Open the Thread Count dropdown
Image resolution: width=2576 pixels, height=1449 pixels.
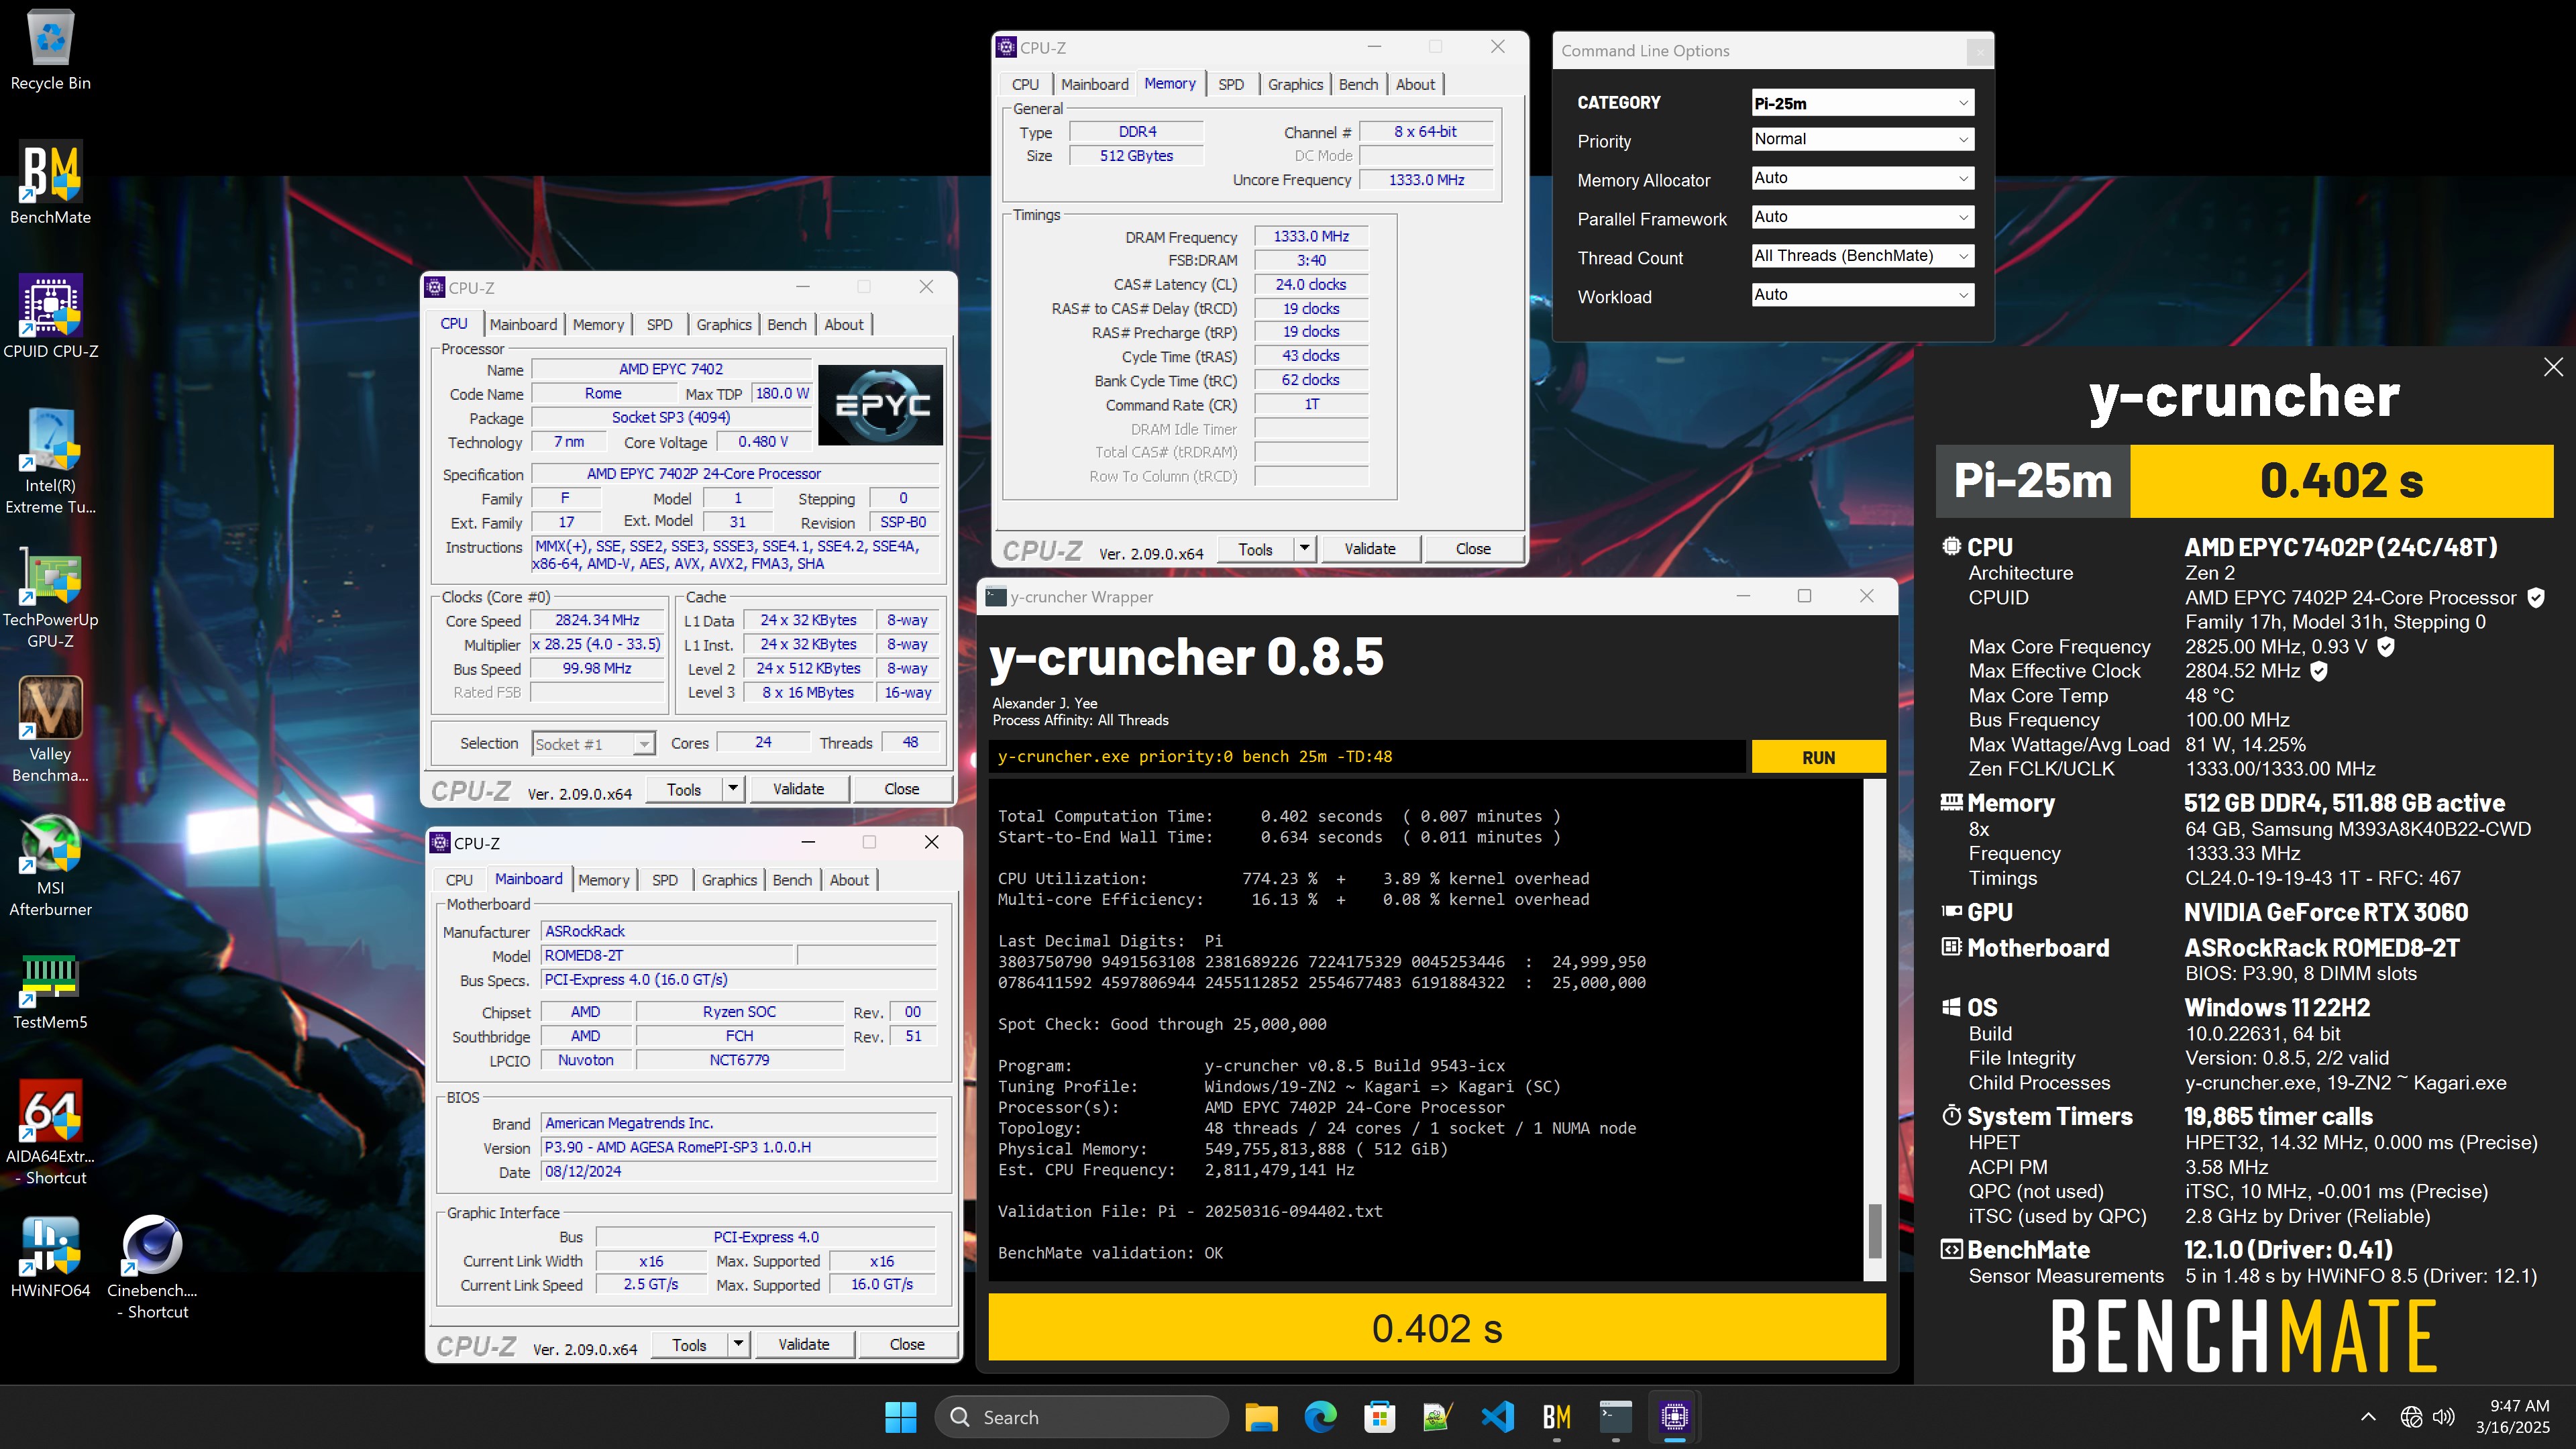pyautogui.click(x=1862, y=256)
